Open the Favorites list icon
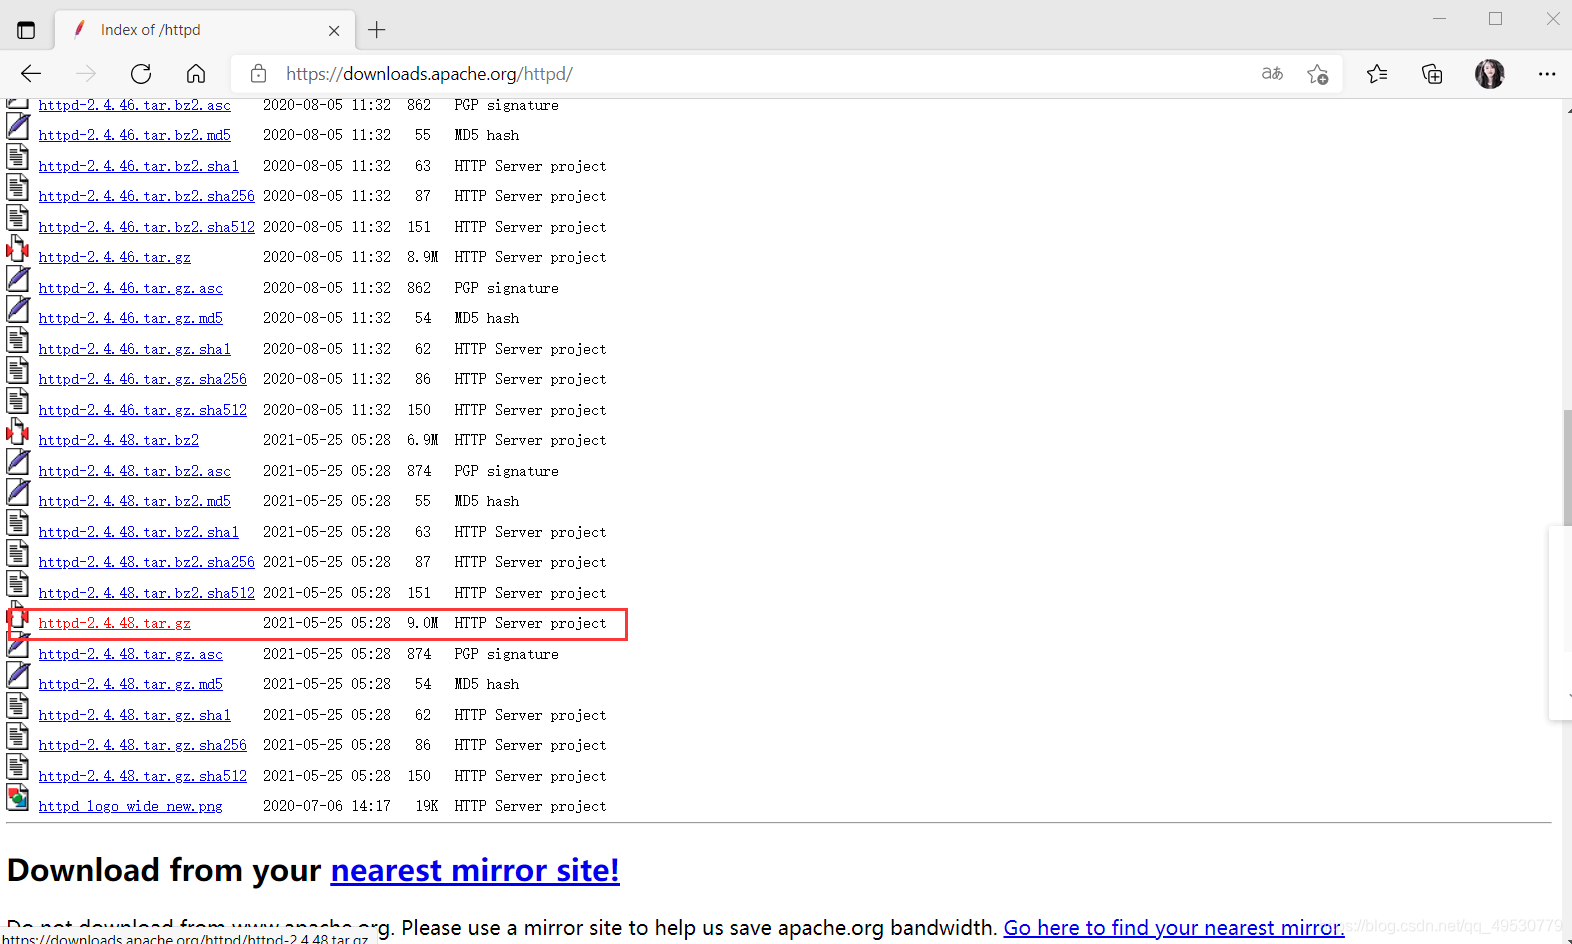The image size is (1572, 944). [1377, 74]
